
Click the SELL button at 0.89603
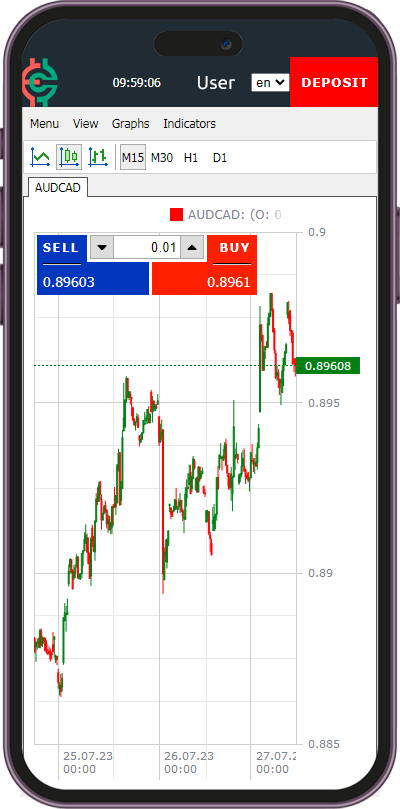point(93,266)
